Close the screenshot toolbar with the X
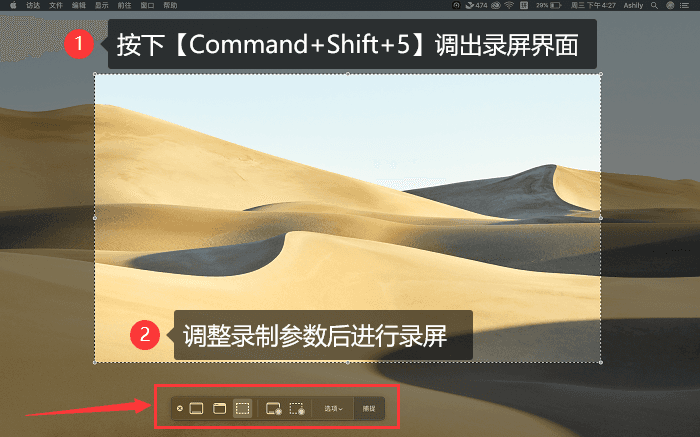 (x=179, y=408)
